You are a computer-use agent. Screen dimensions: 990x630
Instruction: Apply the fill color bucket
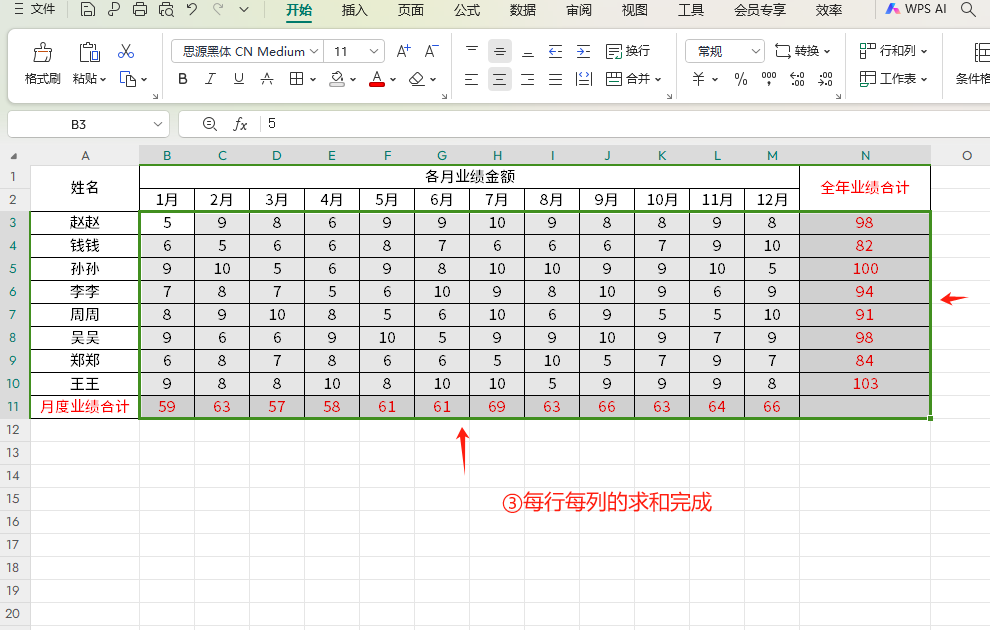(337, 79)
